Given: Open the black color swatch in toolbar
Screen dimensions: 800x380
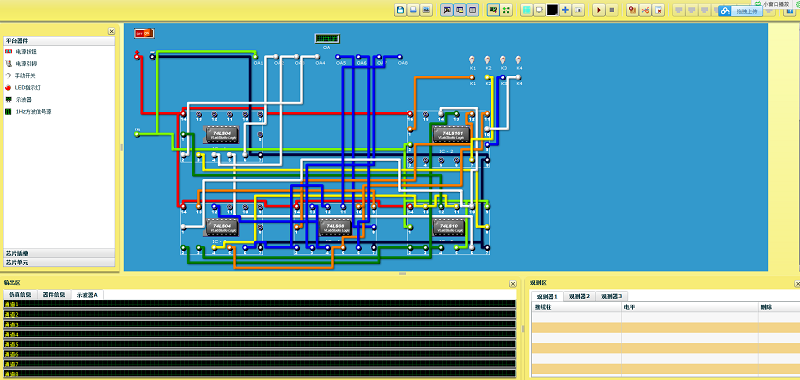Looking at the screenshot, I should point(552,10).
